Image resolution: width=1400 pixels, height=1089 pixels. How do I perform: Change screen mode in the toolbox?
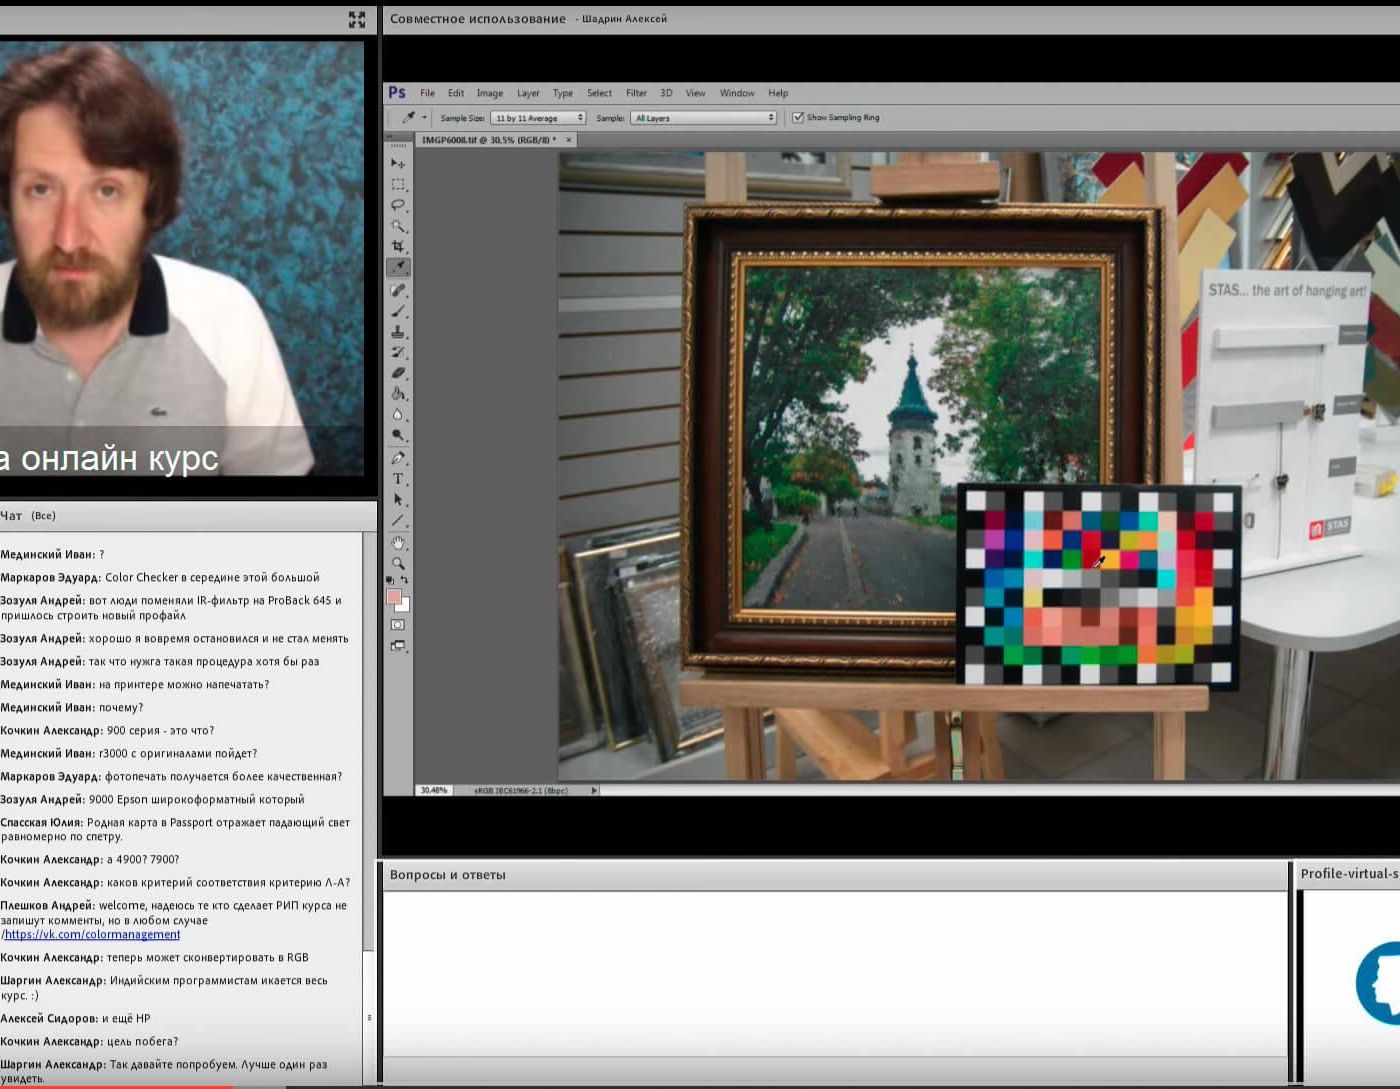click(398, 646)
